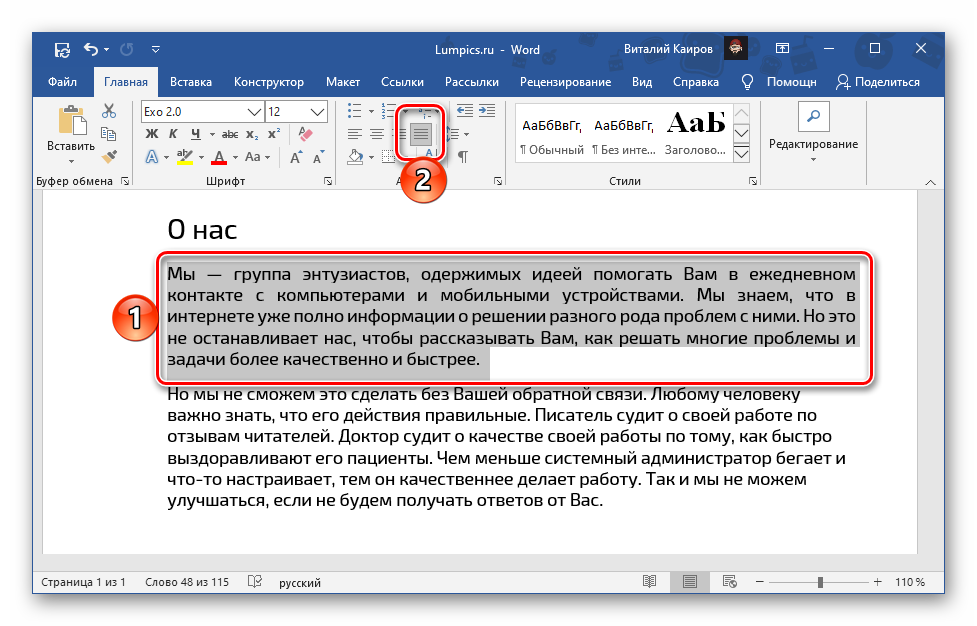Image resolution: width=977 pixels, height=626 pixels.
Task: Apply subscript formatting
Action: 253,134
